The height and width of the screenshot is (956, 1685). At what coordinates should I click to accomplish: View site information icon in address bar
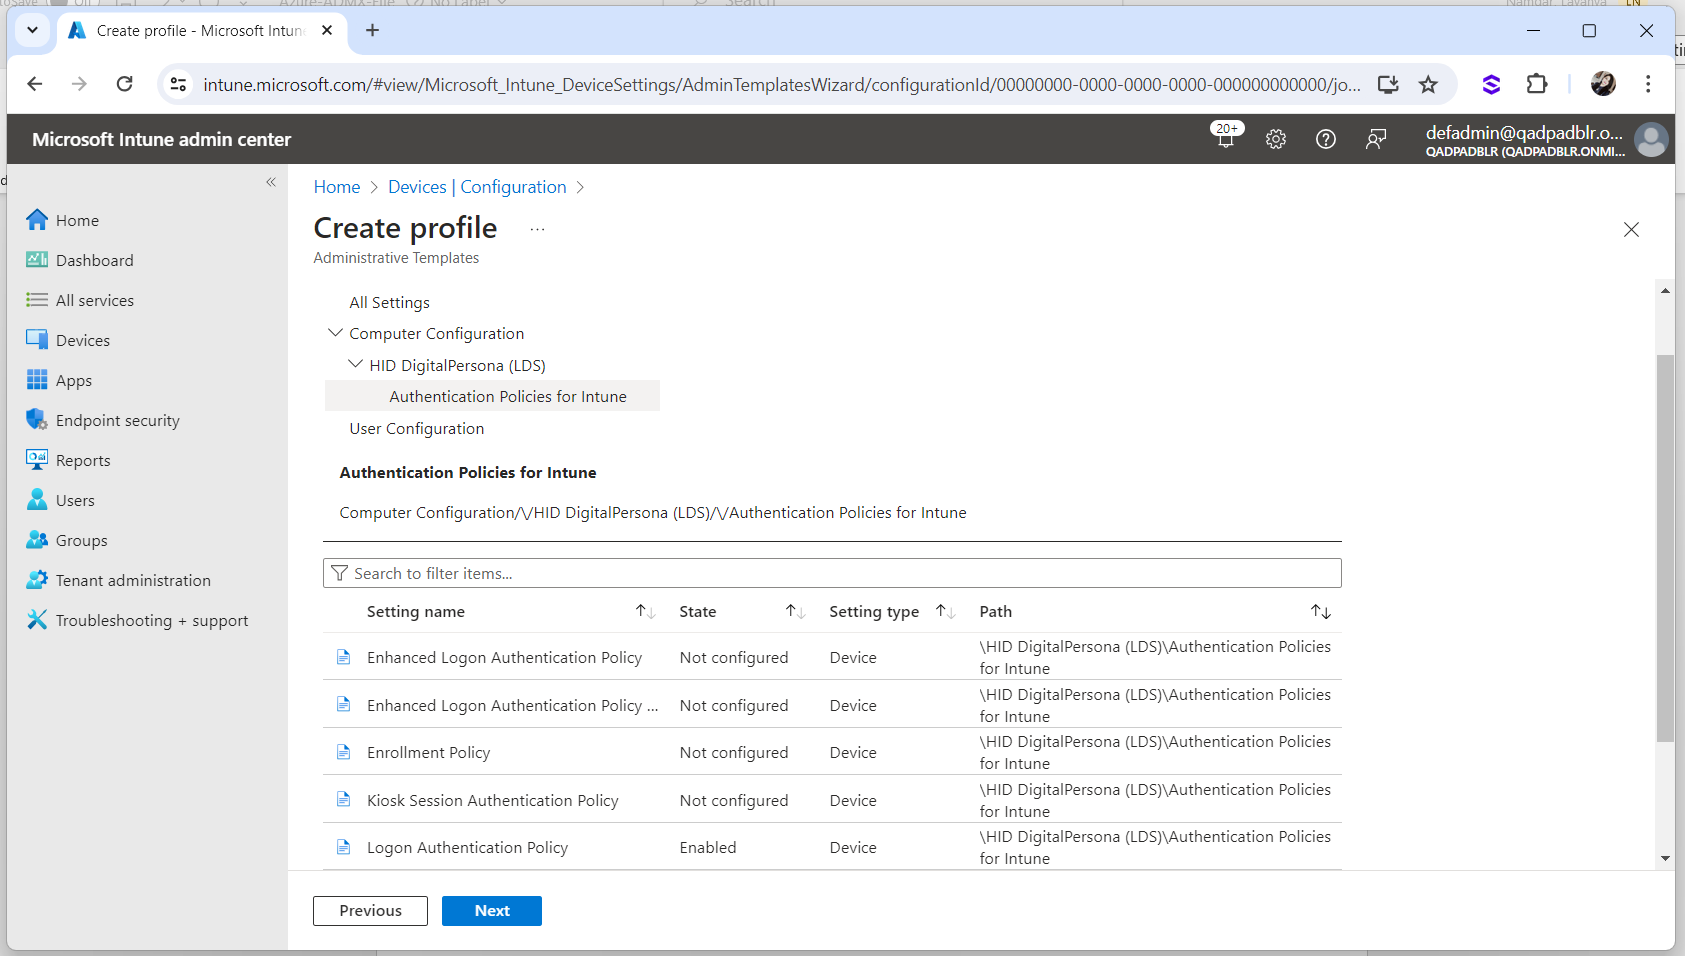click(179, 84)
